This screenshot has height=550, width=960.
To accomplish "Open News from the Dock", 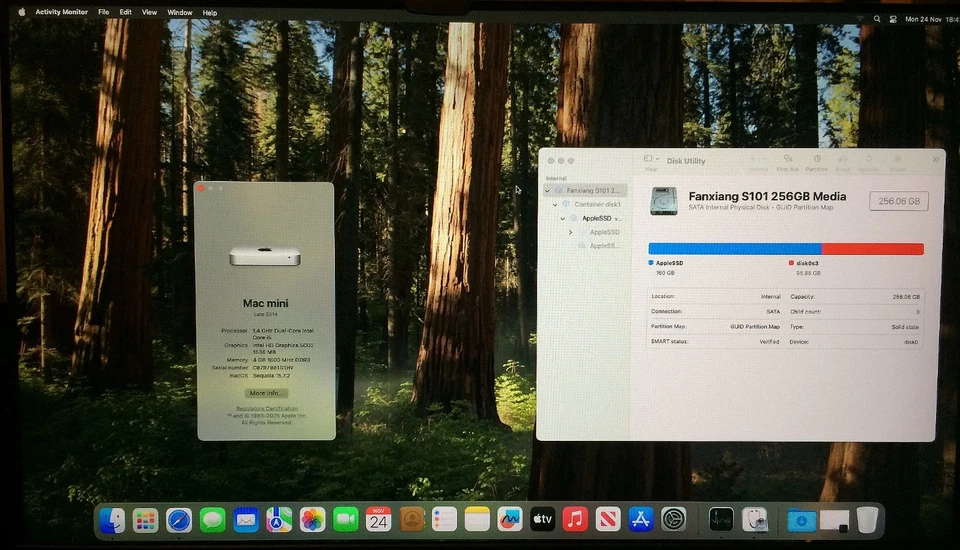I will (608, 521).
